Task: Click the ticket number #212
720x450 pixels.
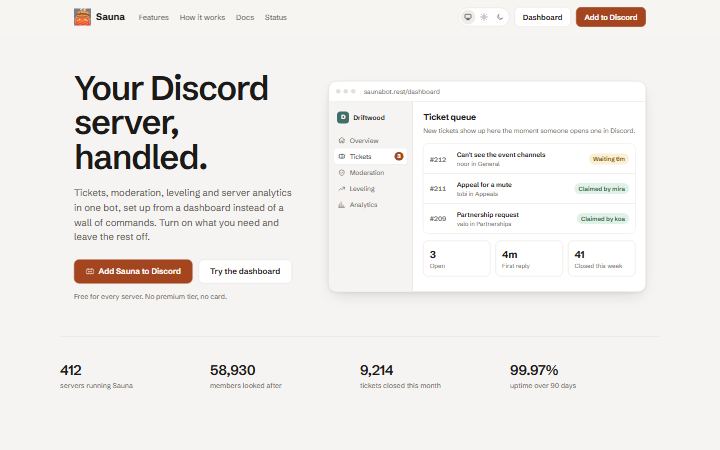Action: (438, 159)
